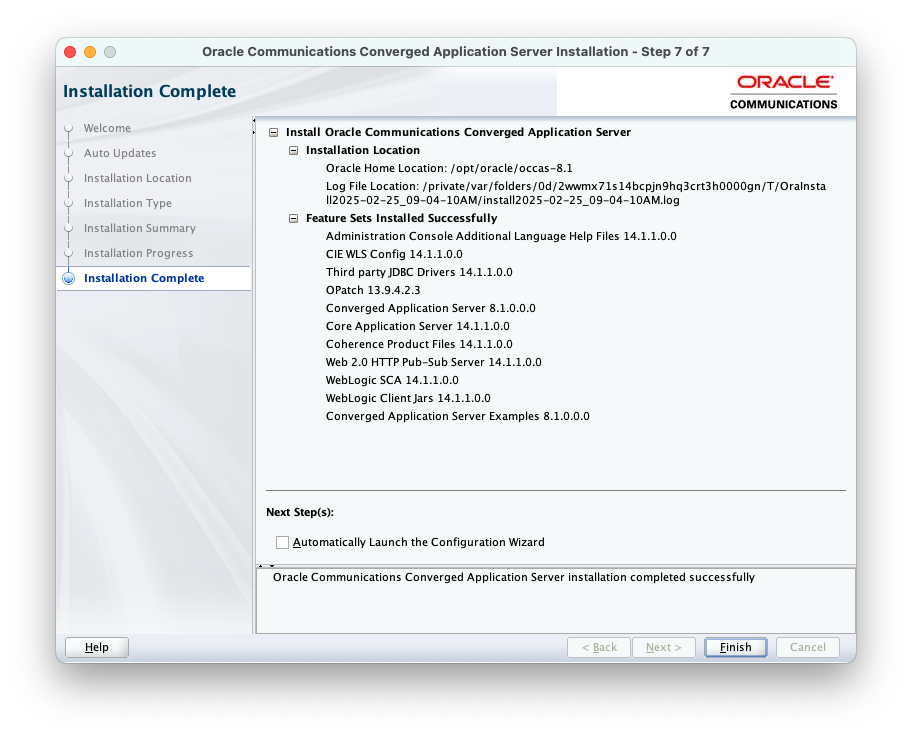912x737 pixels.
Task: Click the Welcome step bullet icon
Action: click(x=69, y=128)
